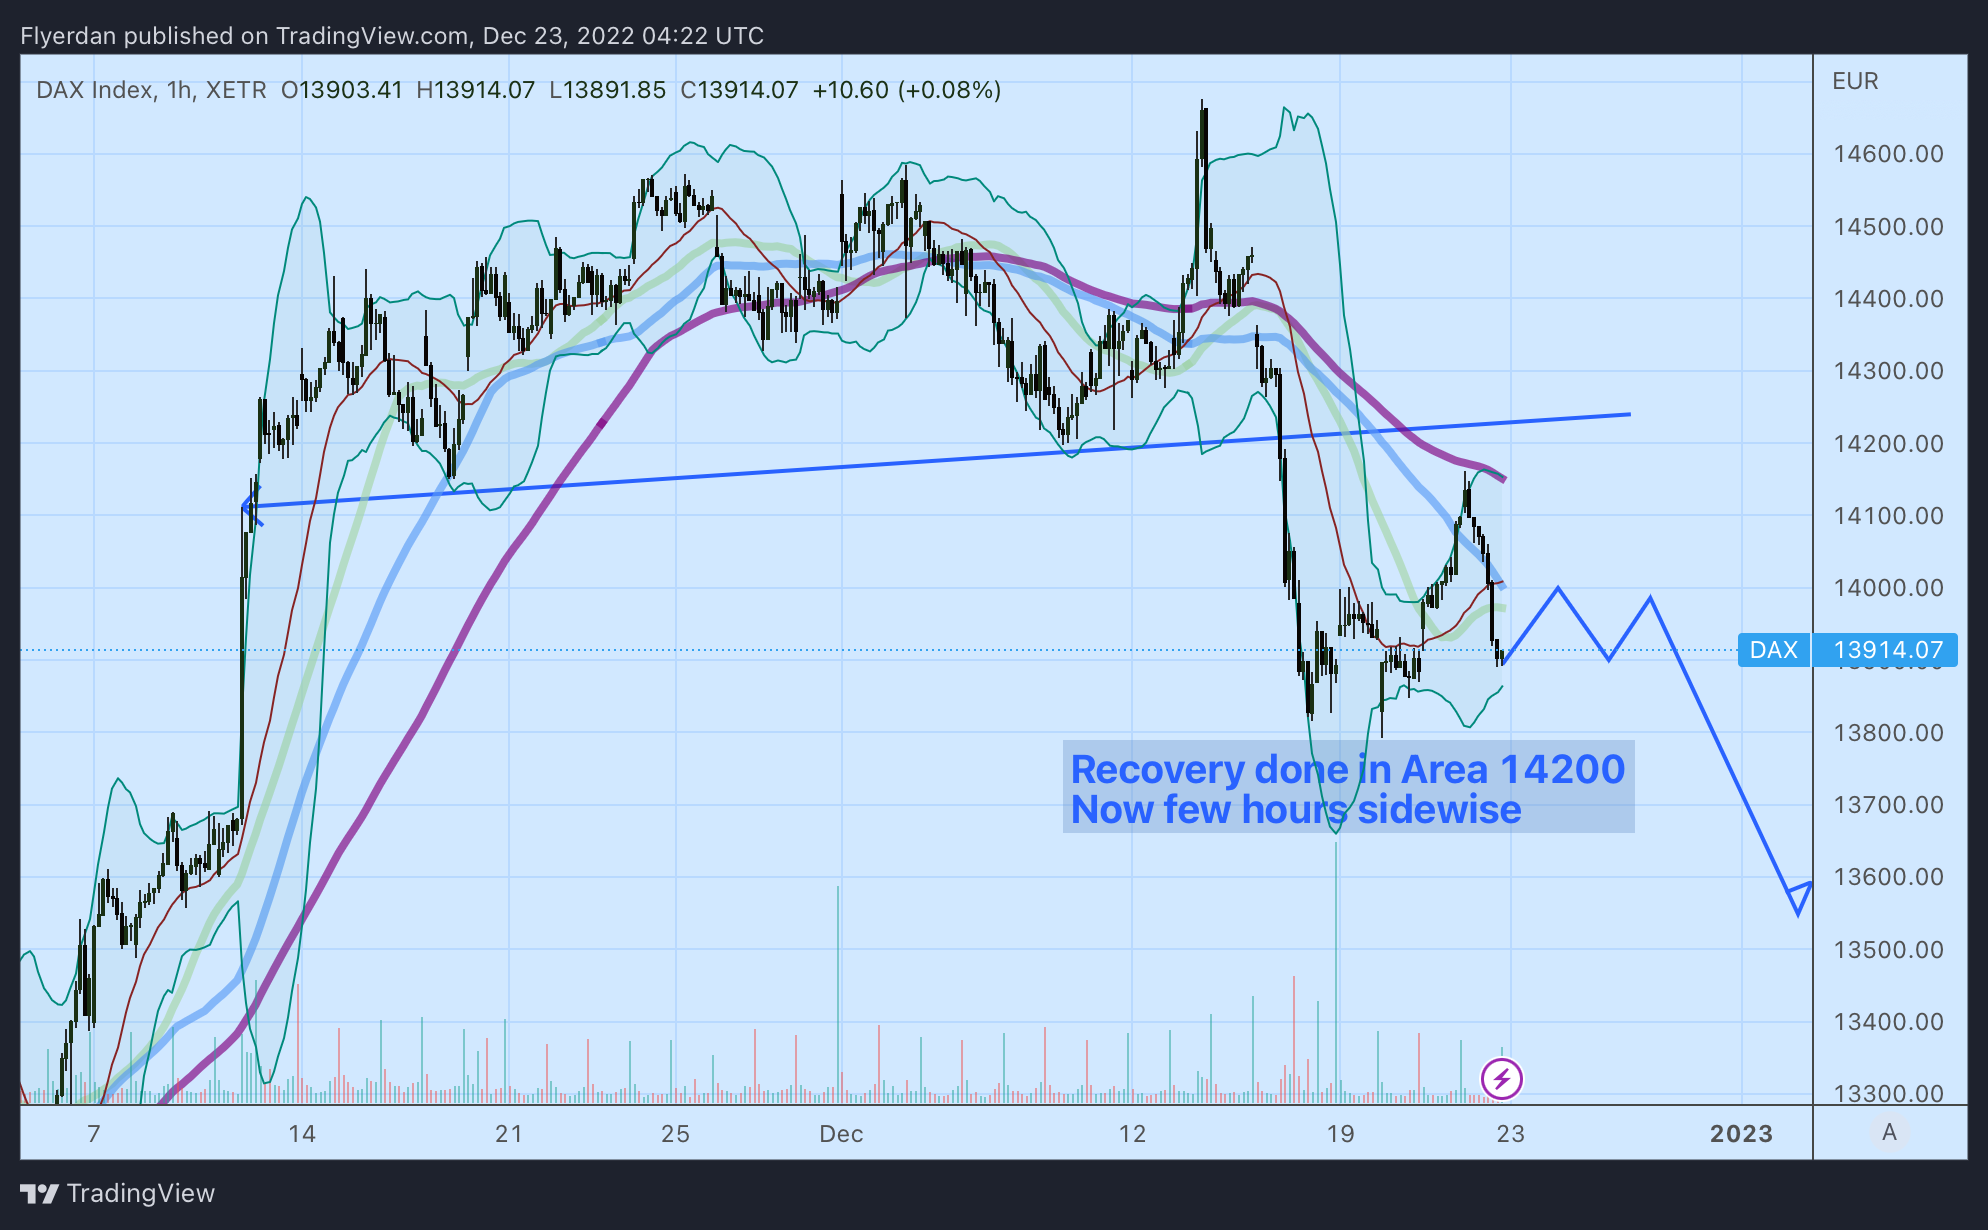Click the low value L13891.85

pyautogui.click(x=608, y=90)
